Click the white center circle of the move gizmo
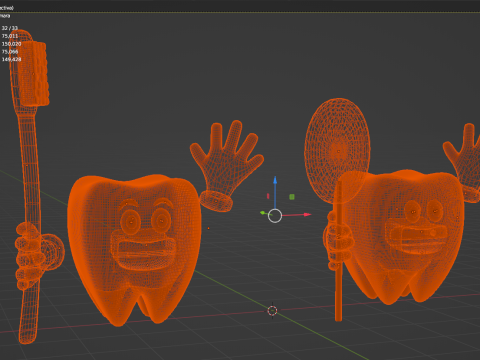 point(275,216)
